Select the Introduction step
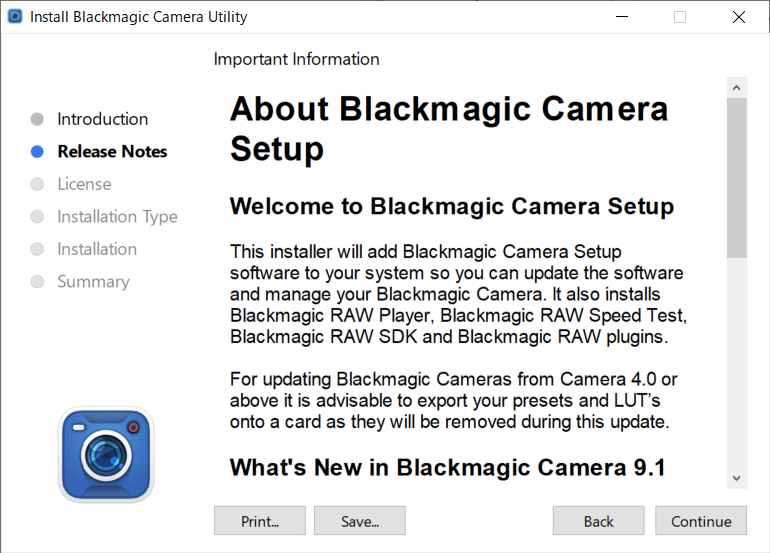Screen dimensions: 770x553 point(102,119)
